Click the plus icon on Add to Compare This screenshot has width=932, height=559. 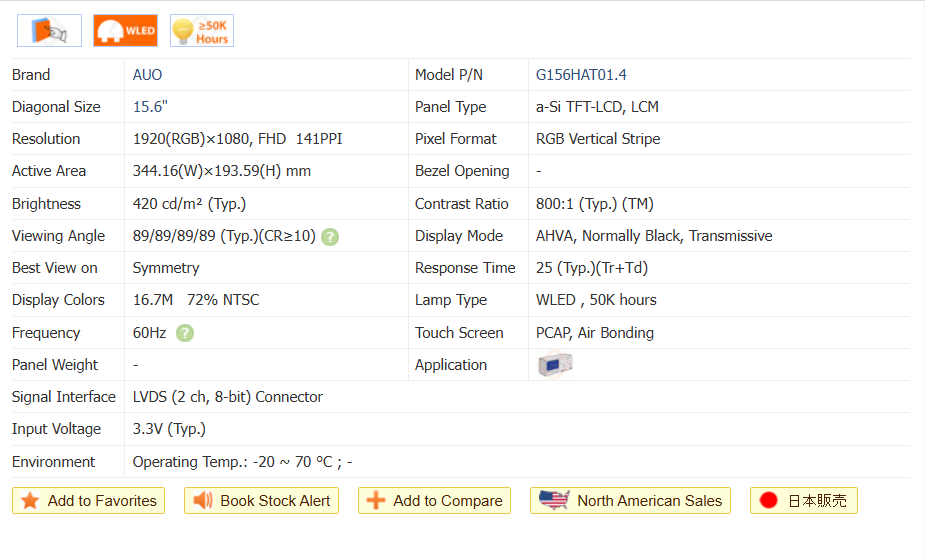(x=376, y=501)
